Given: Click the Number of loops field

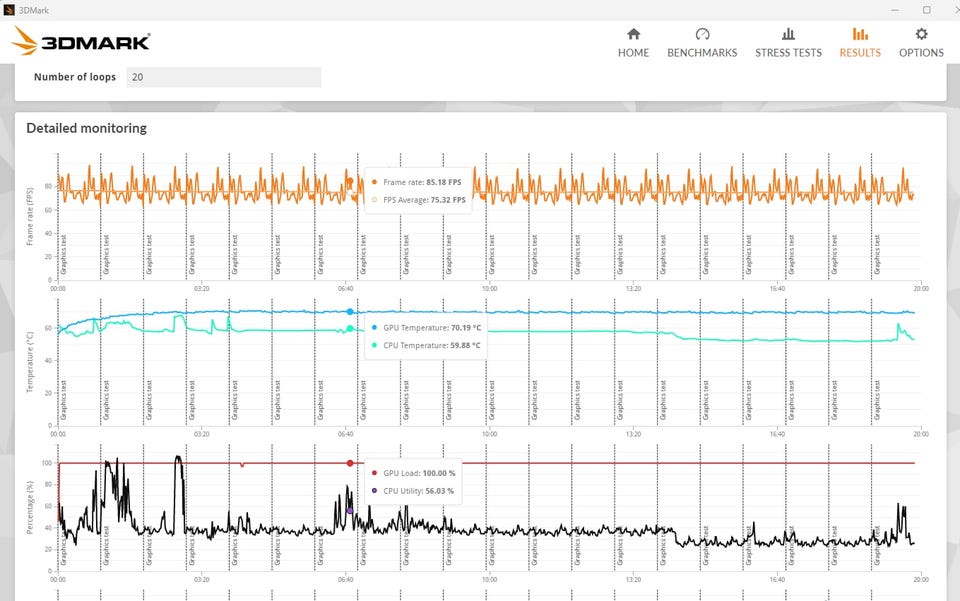Looking at the screenshot, I should (223, 77).
